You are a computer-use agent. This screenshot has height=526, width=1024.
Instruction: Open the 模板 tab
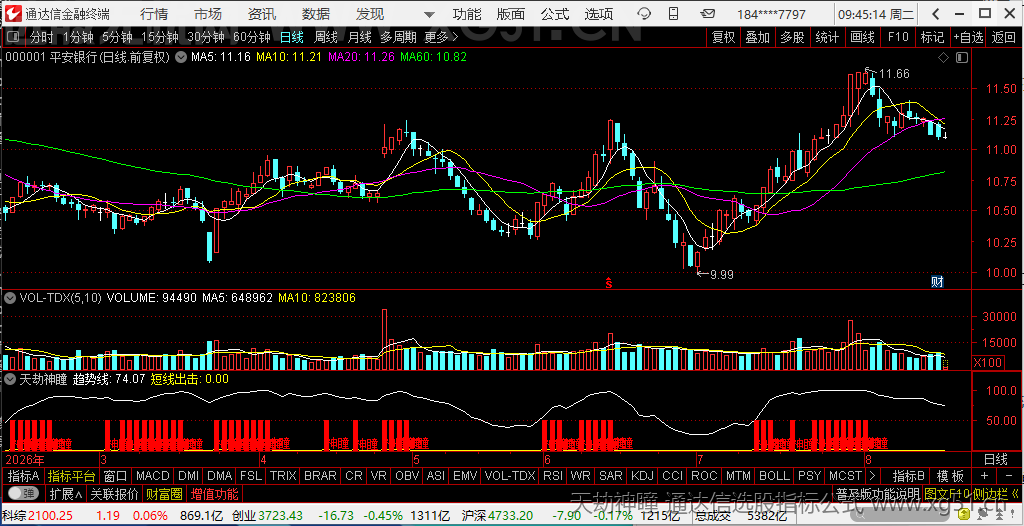click(x=951, y=476)
